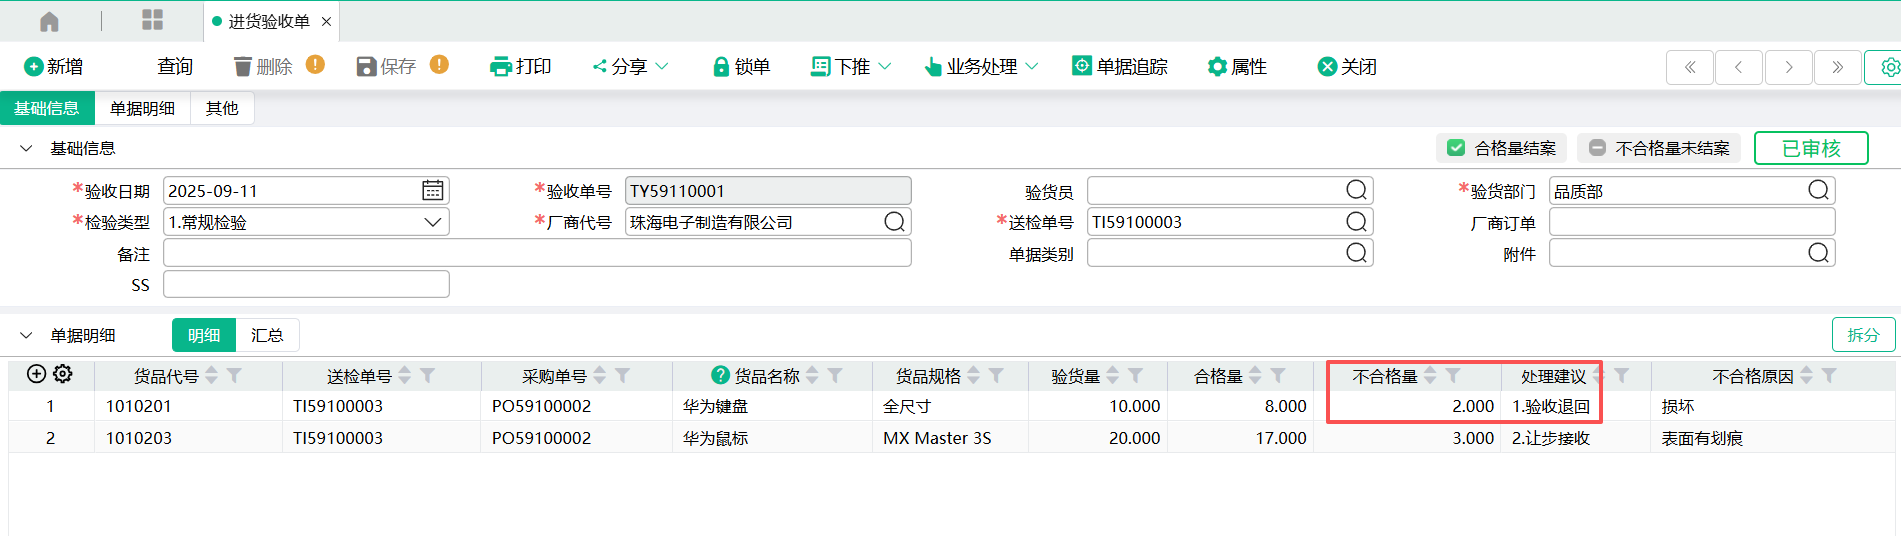The width and height of the screenshot is (1901, 536).
Task: Collapse the 基础信息 section
Action: pyautogui.click(x=26, y=148)
